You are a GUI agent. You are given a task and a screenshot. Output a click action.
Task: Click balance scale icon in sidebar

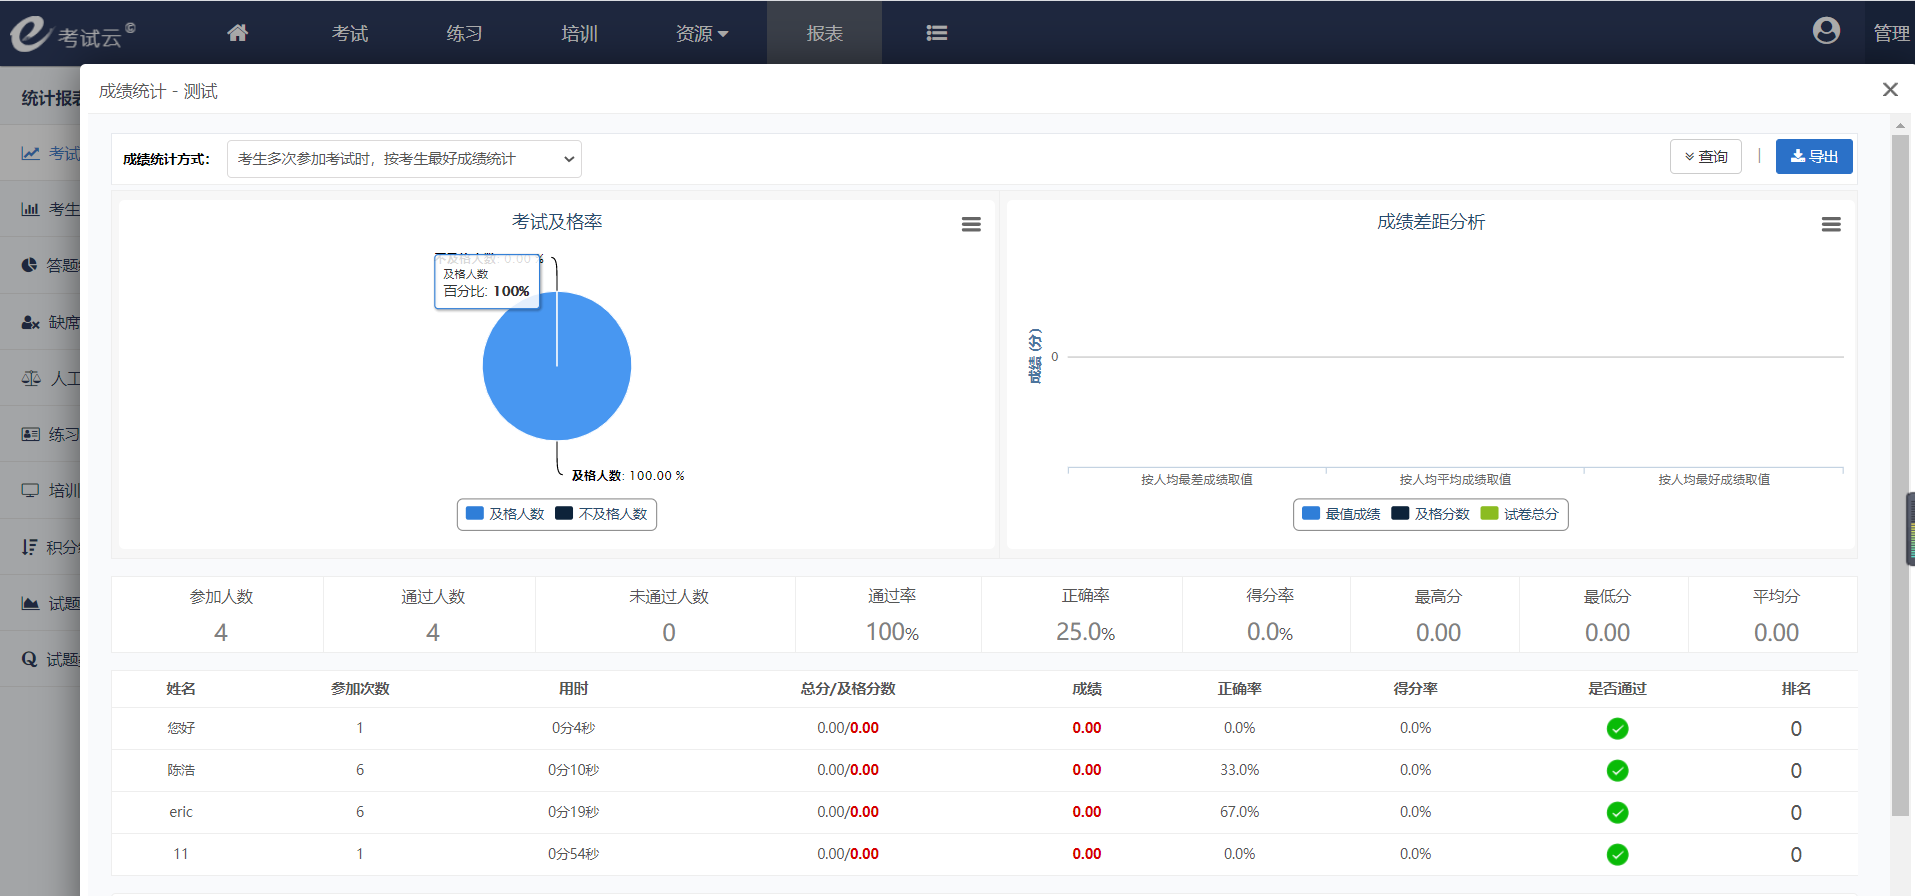coord(32,378)
